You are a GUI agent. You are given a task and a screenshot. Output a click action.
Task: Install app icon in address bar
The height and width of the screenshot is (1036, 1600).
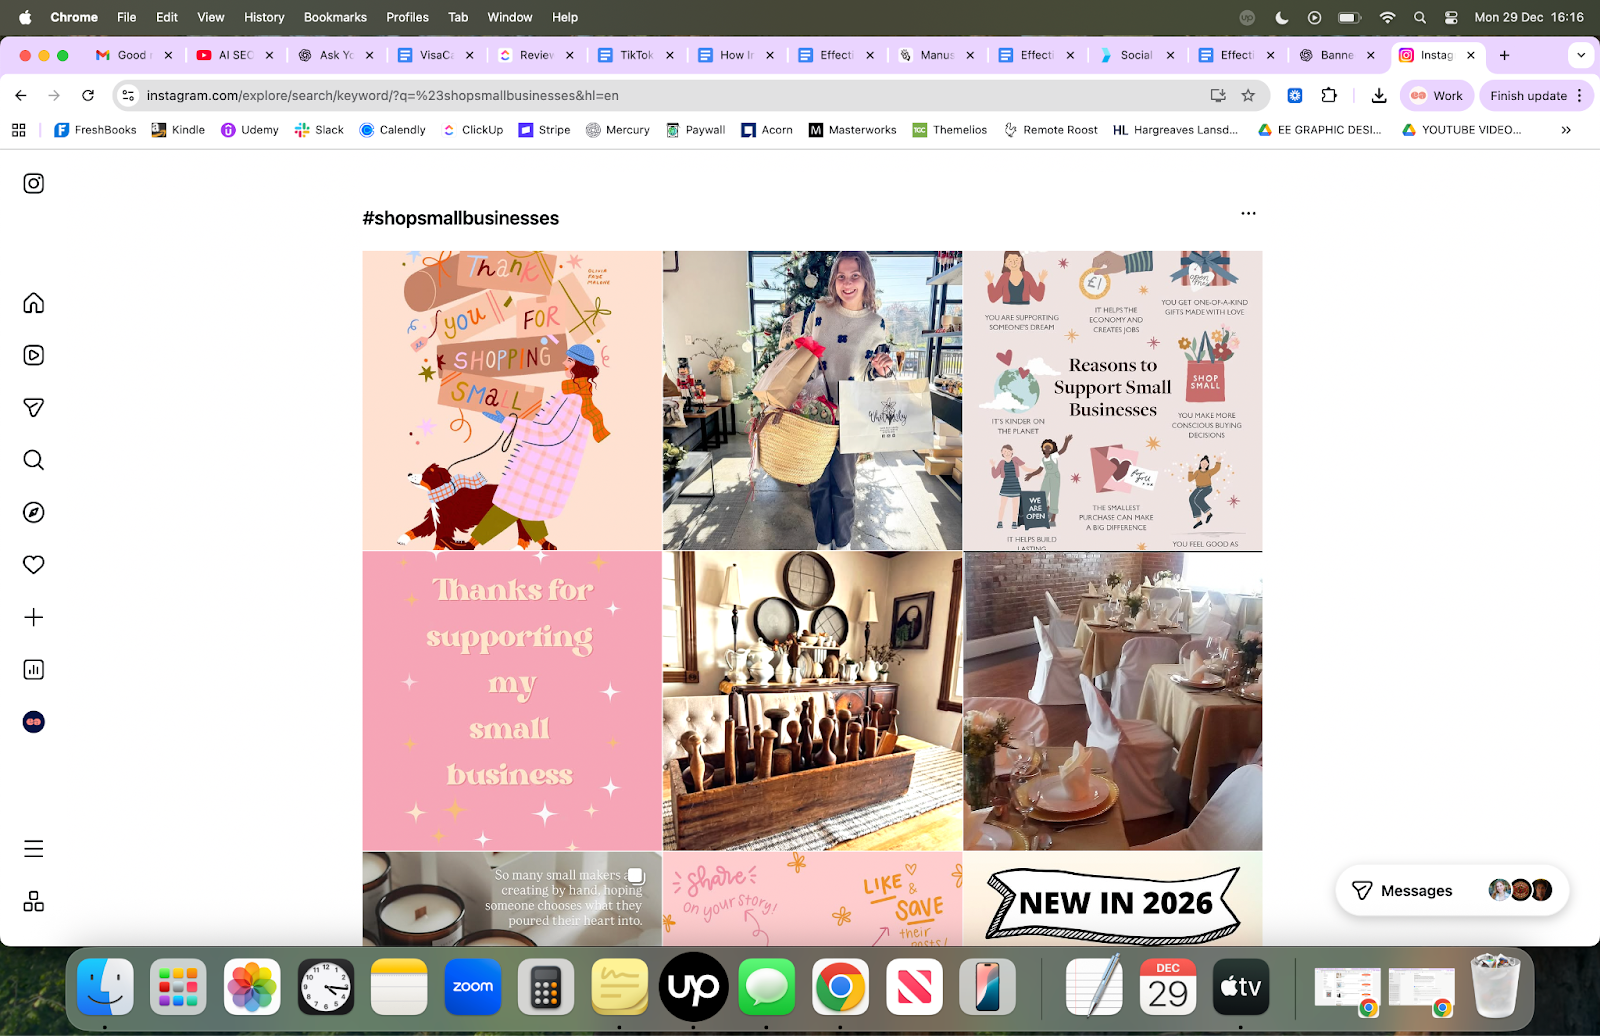click(x=1218, y=95)
